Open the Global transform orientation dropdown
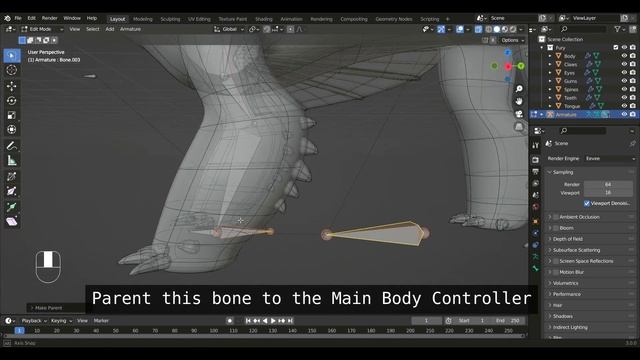The width and height of the screenshot is (640, 360). click(229, 29)
